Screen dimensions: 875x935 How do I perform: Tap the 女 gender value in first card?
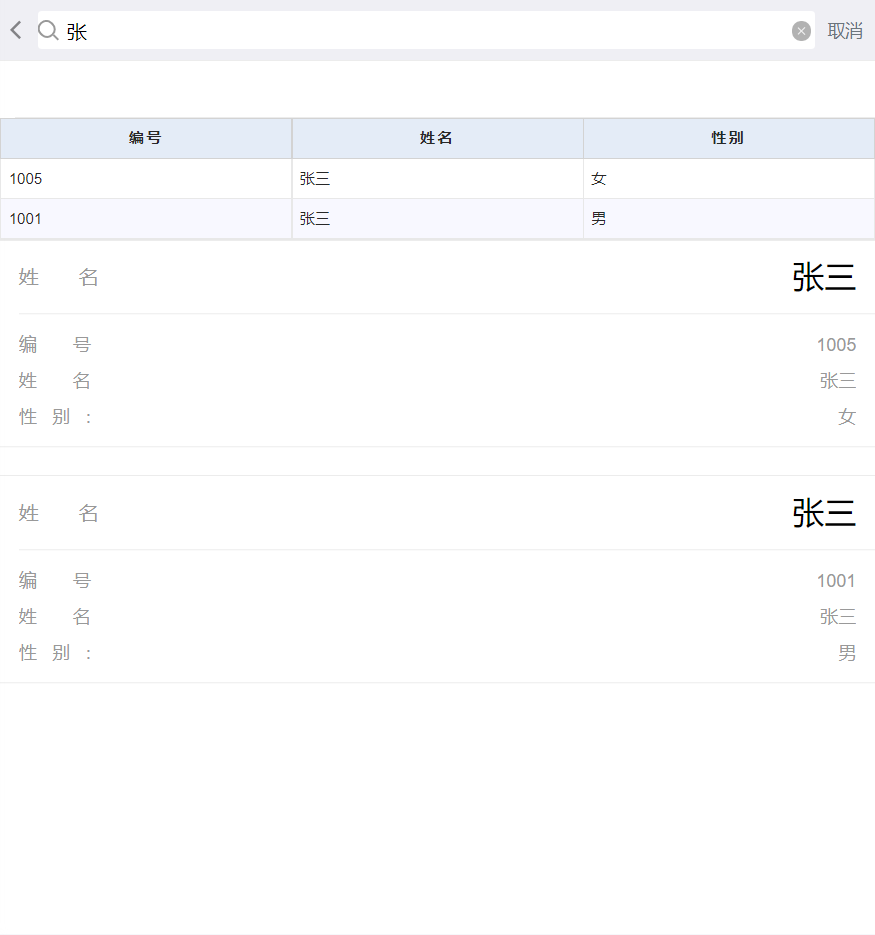pos(846,417)
